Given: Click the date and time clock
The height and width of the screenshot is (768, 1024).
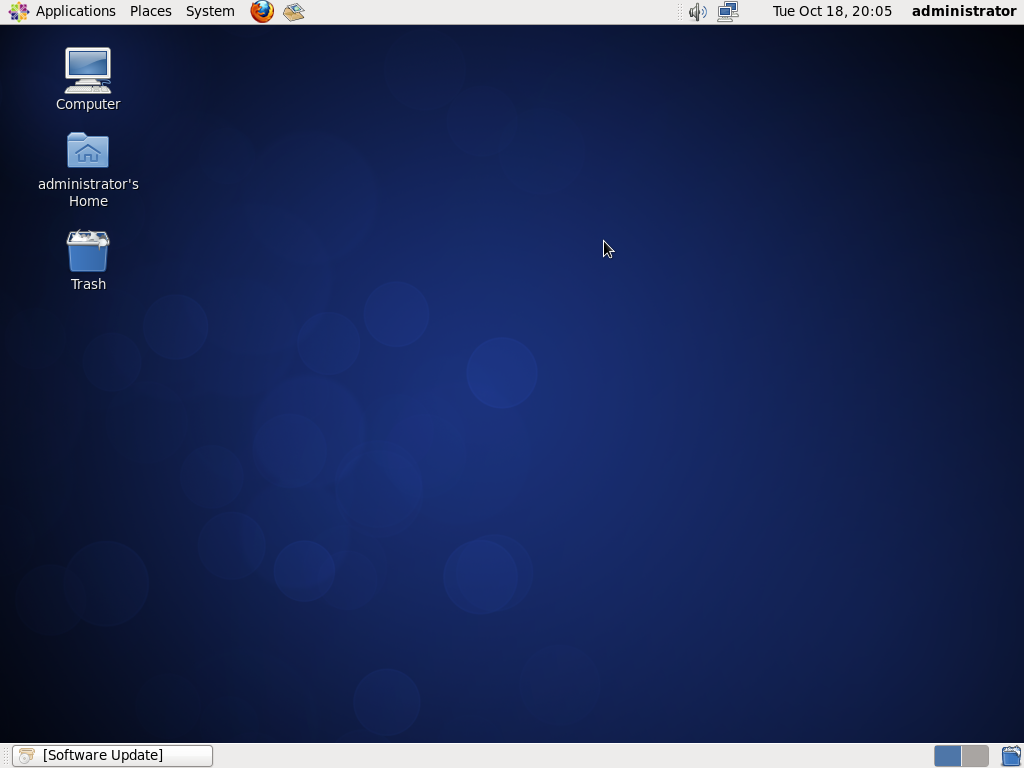Looking at the screenshot, I should [x=832, y=11].
